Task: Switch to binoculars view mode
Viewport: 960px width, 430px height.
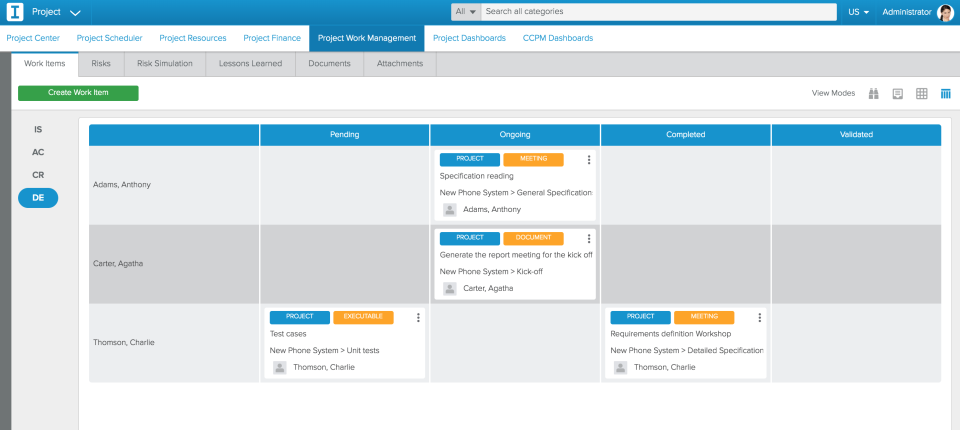Action: point(874,94)
